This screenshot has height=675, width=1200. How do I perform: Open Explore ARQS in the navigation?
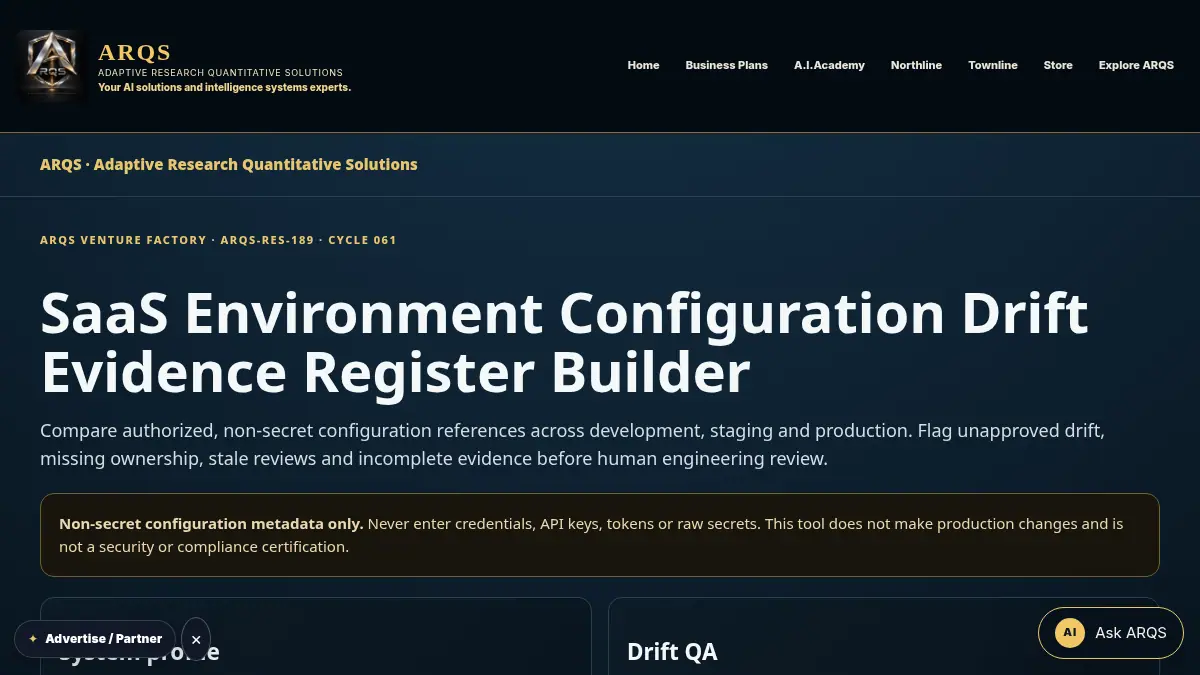[x=1136, y=65]
